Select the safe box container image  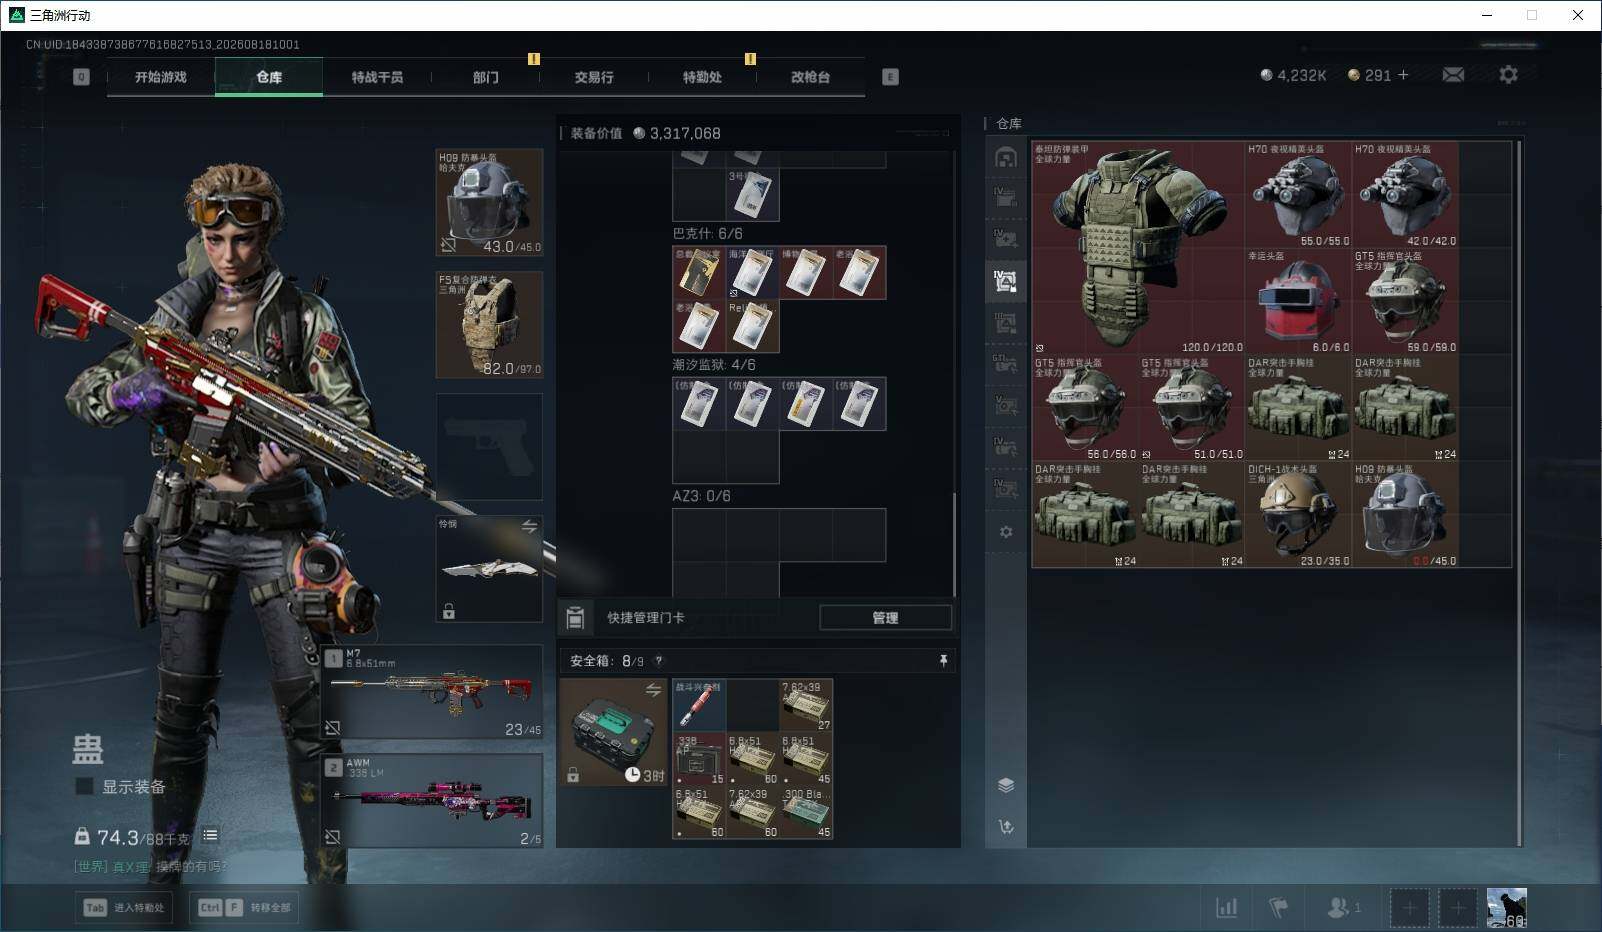[x=613, y=732]
